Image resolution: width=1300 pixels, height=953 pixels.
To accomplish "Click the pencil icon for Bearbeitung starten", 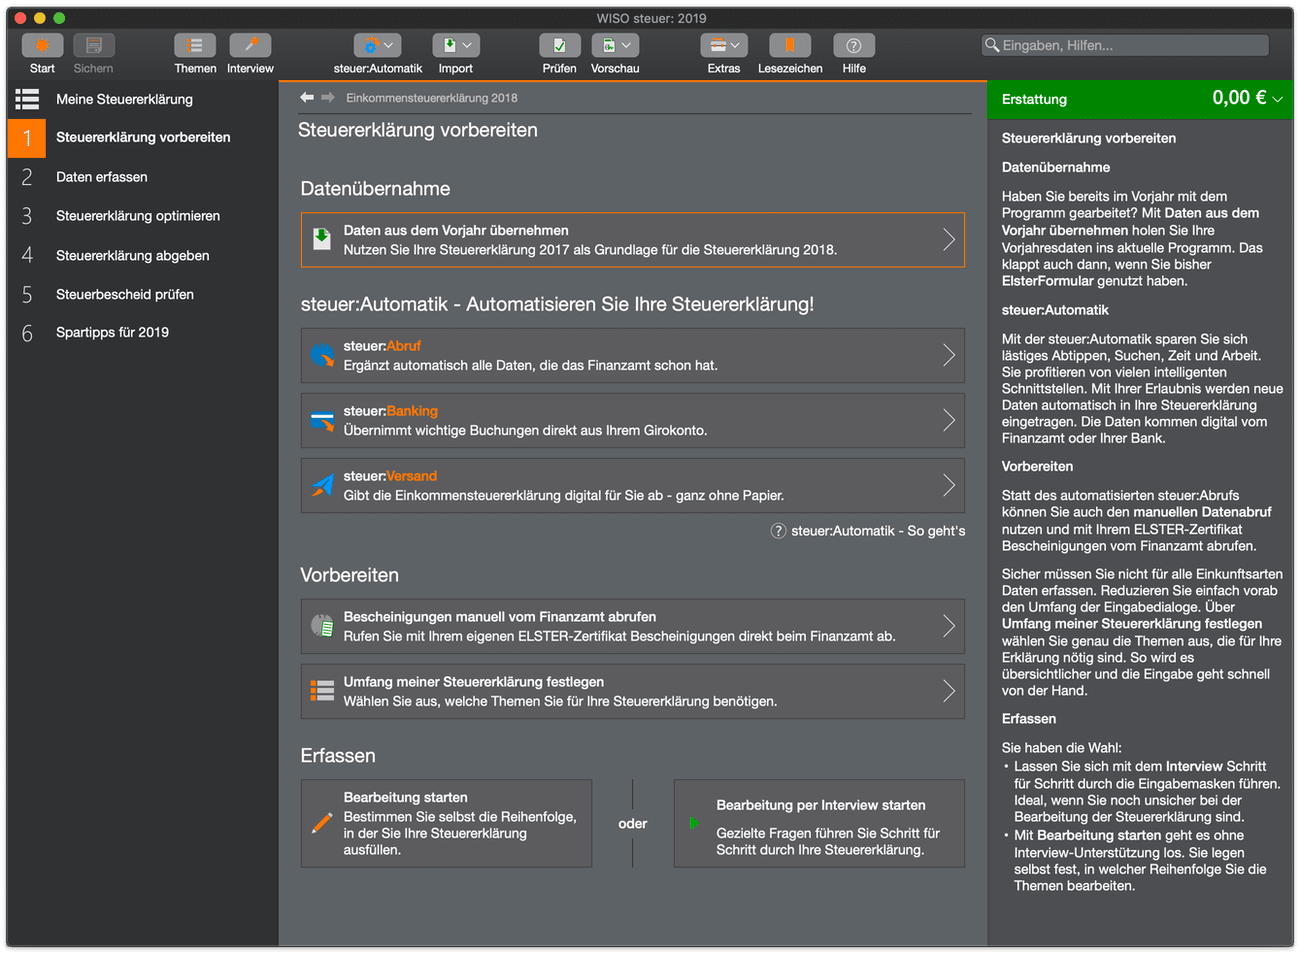I will point(322,823).
